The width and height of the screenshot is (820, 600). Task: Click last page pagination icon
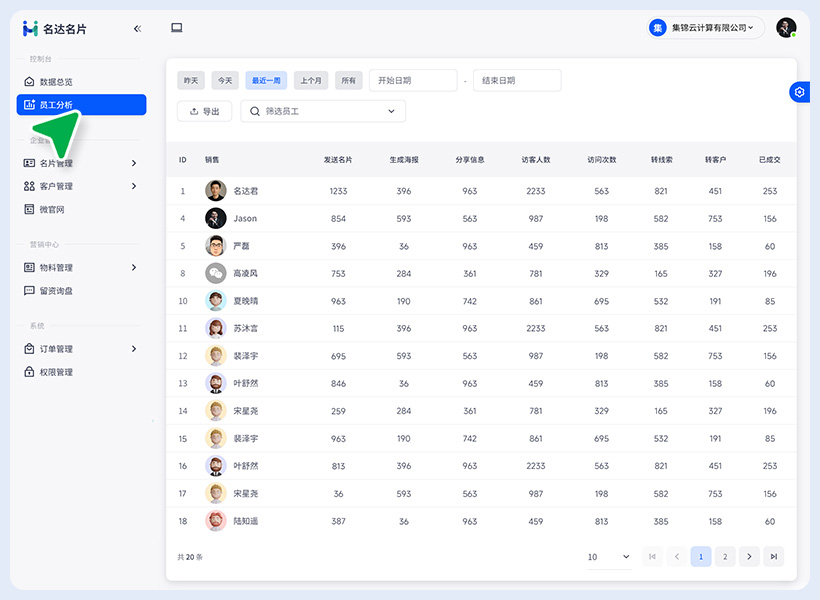pyautogui.click(x=773, y=557)
